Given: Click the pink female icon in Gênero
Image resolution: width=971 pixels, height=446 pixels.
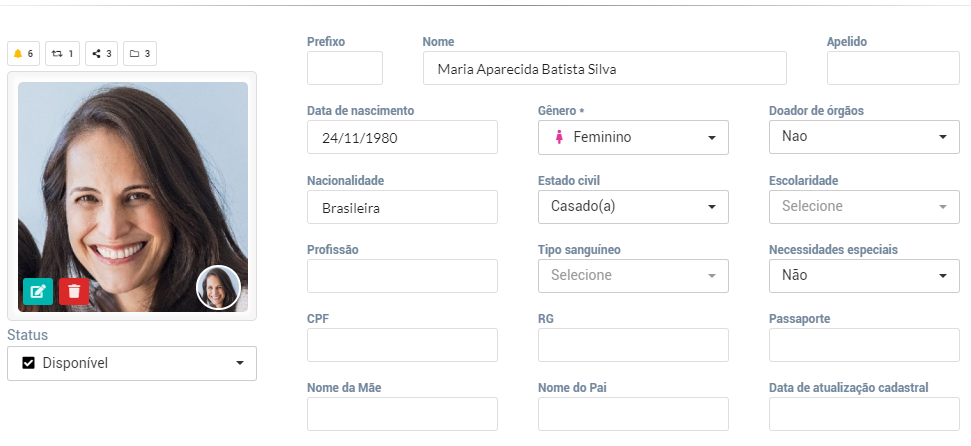Looking at the screenshot, I should coord(559,137).
